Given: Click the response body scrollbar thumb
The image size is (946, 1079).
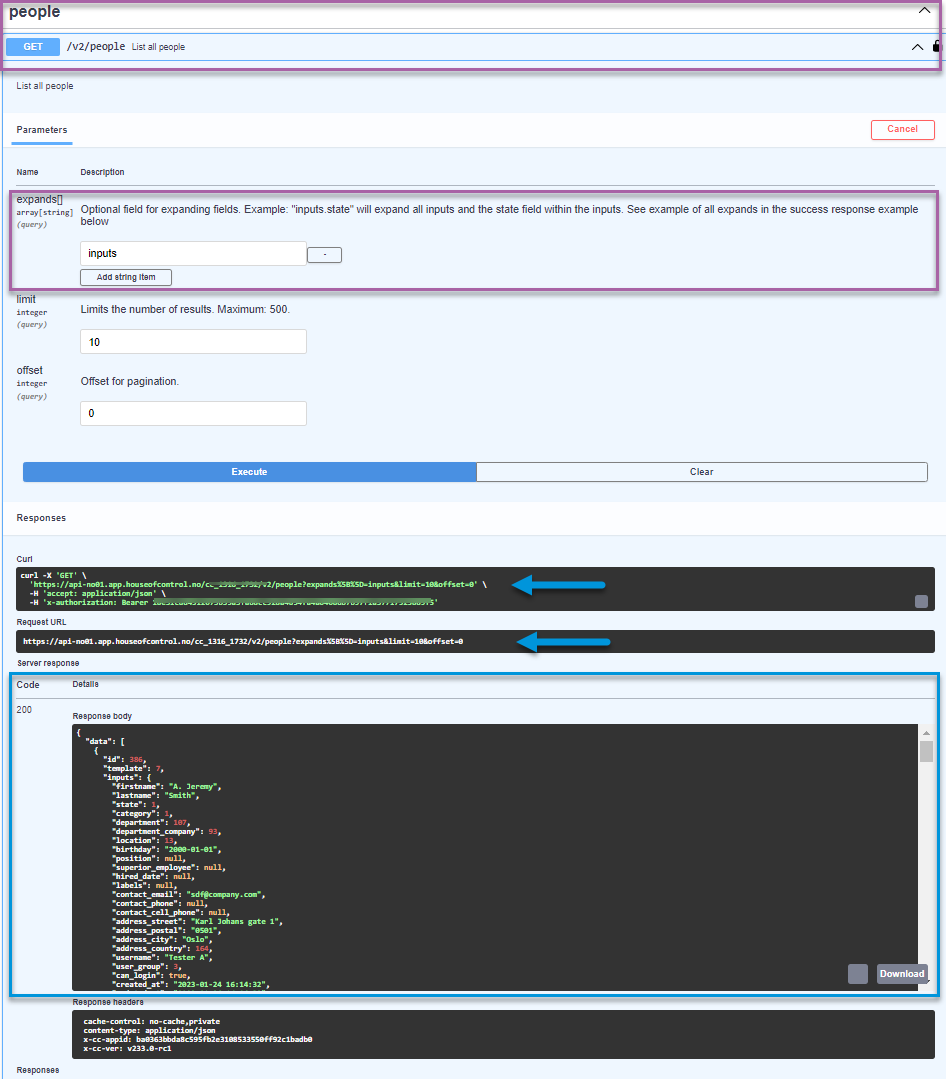Looking at the screenshot, I should pyautogui.click(x=926, y=751).
